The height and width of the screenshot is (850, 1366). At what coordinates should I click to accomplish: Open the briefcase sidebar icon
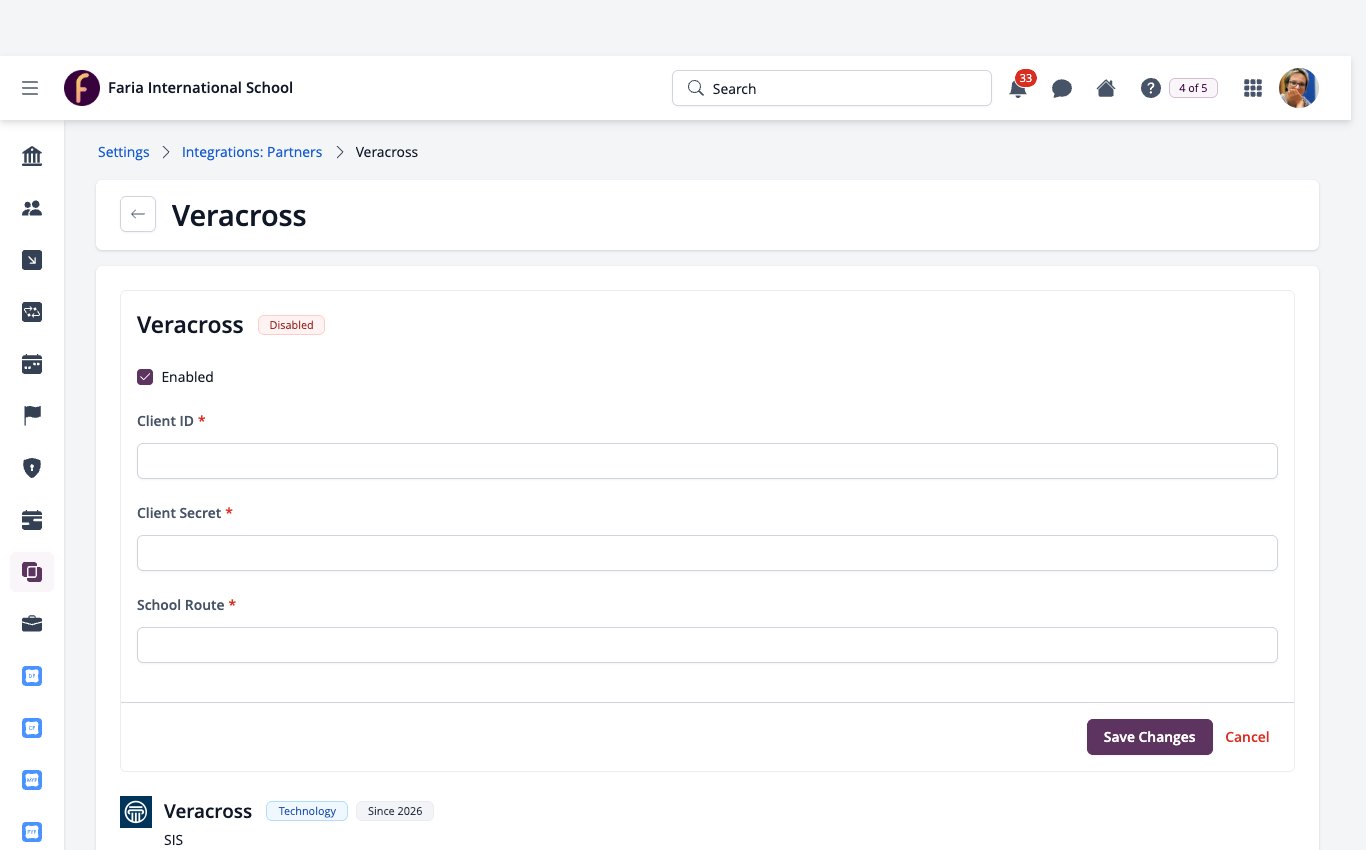[32, 624]
